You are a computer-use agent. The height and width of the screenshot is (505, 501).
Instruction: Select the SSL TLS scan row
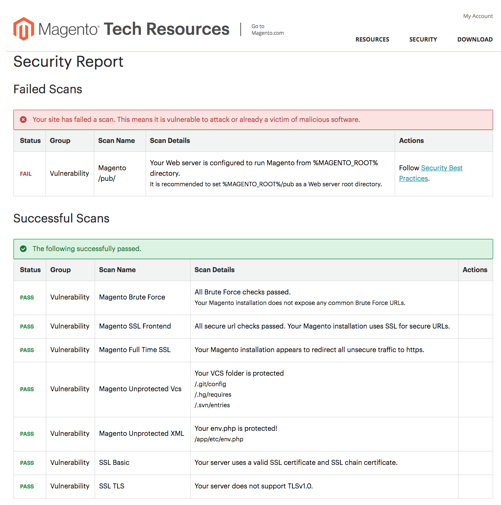(x=253, y=486)
